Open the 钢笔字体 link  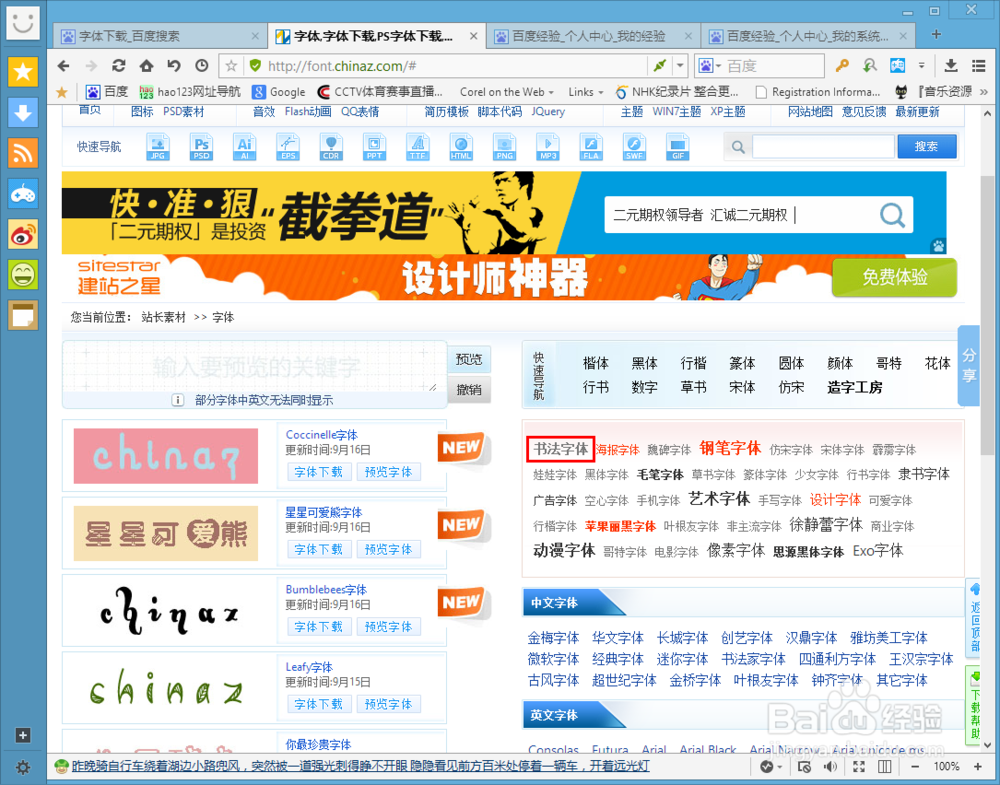(730, 448)
